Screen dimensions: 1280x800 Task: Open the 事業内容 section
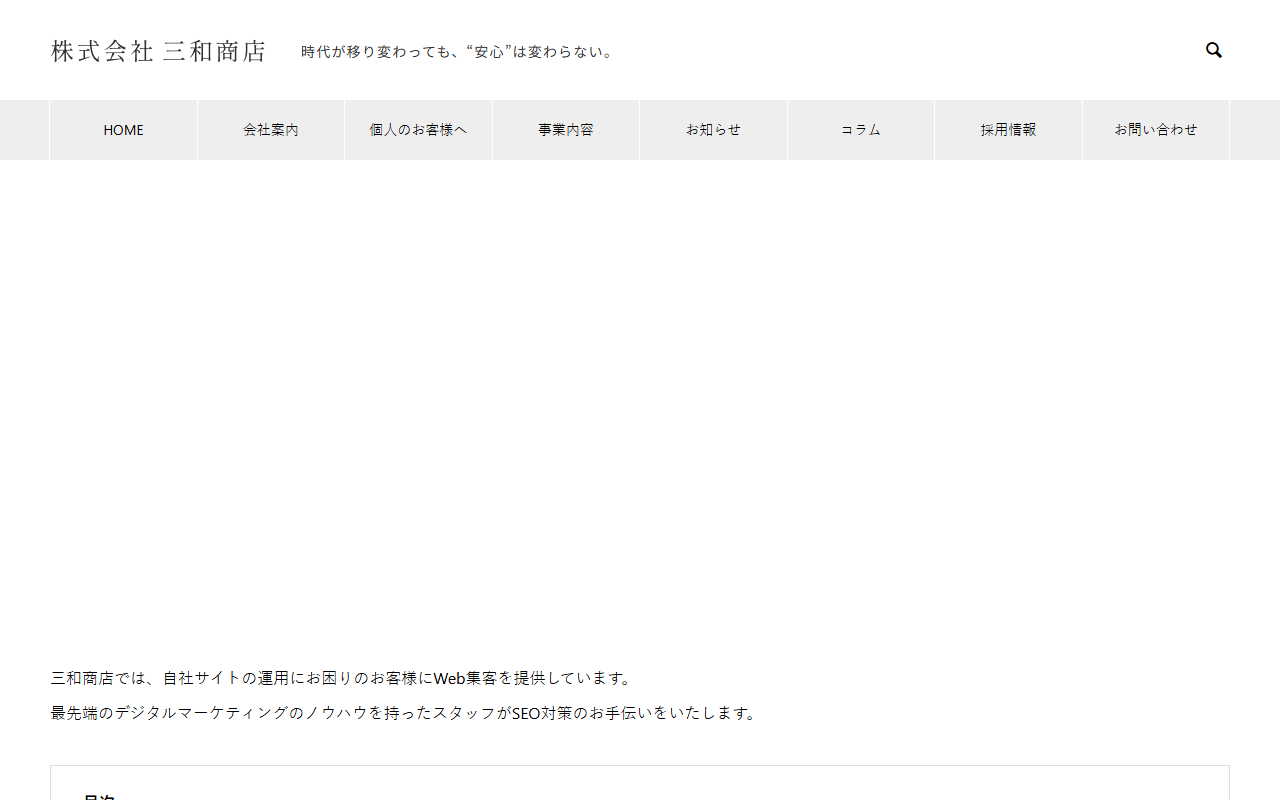pos(565,129)
